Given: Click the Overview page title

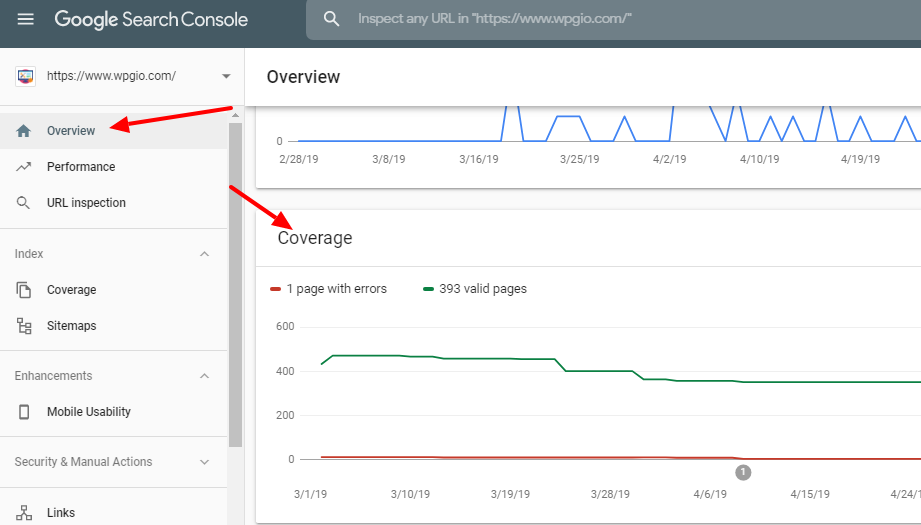Looking at the screenshot, I should click(x=303, y=77).
